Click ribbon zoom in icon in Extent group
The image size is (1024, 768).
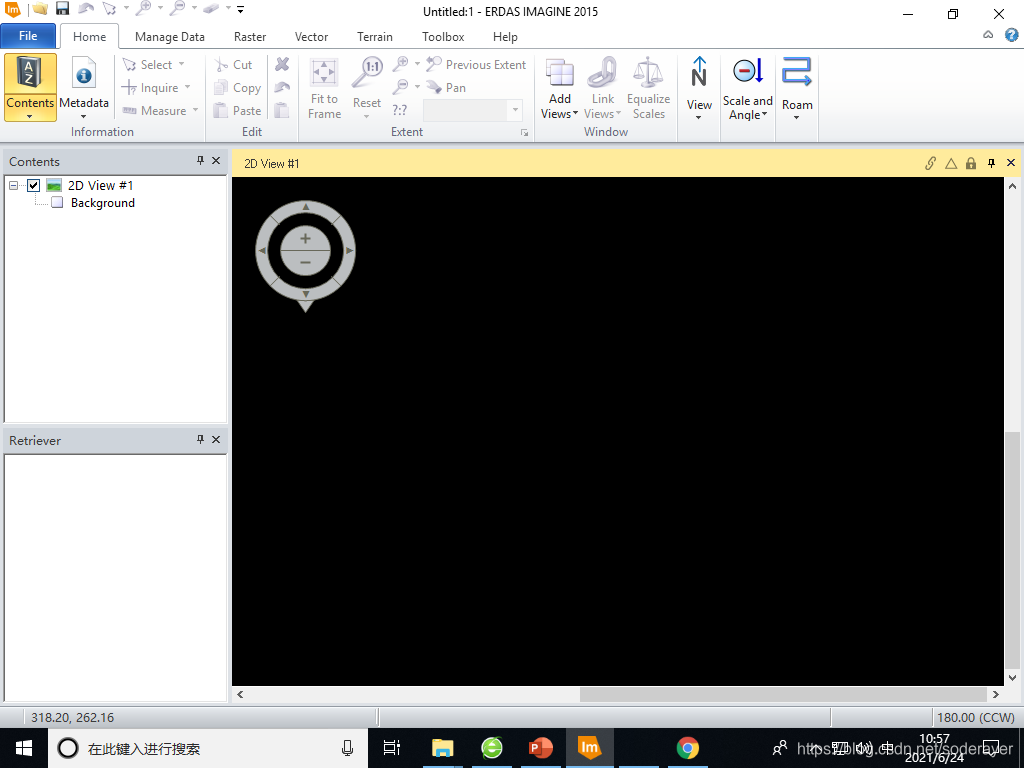pos(400,64)
